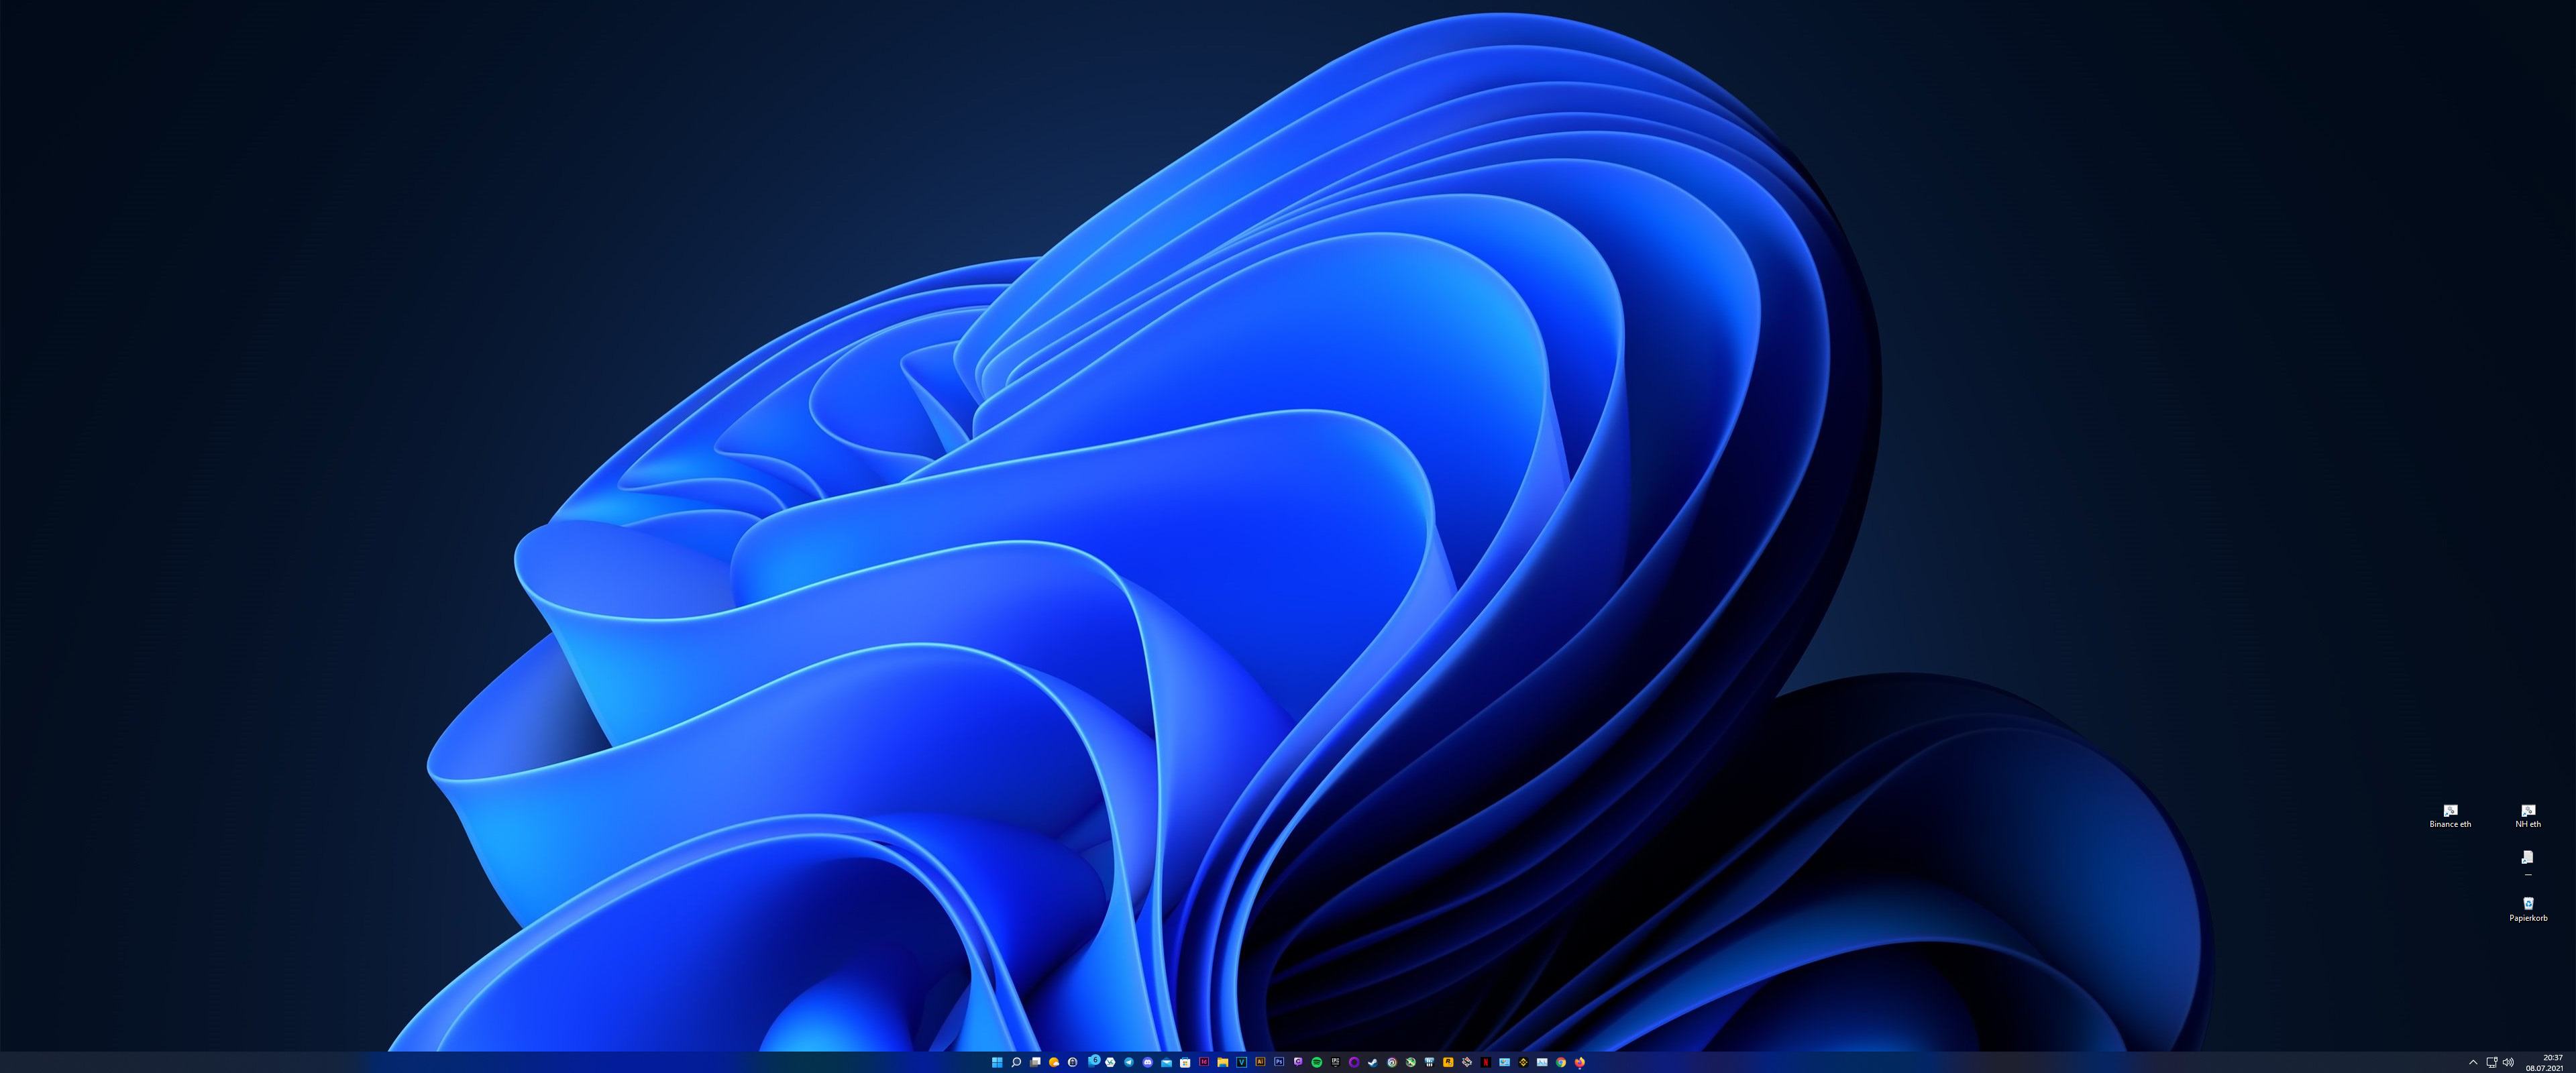Open chat app with 6 badge
The width and height of the screenshot is (2576, 1073).
[x=1093, y=1061]
